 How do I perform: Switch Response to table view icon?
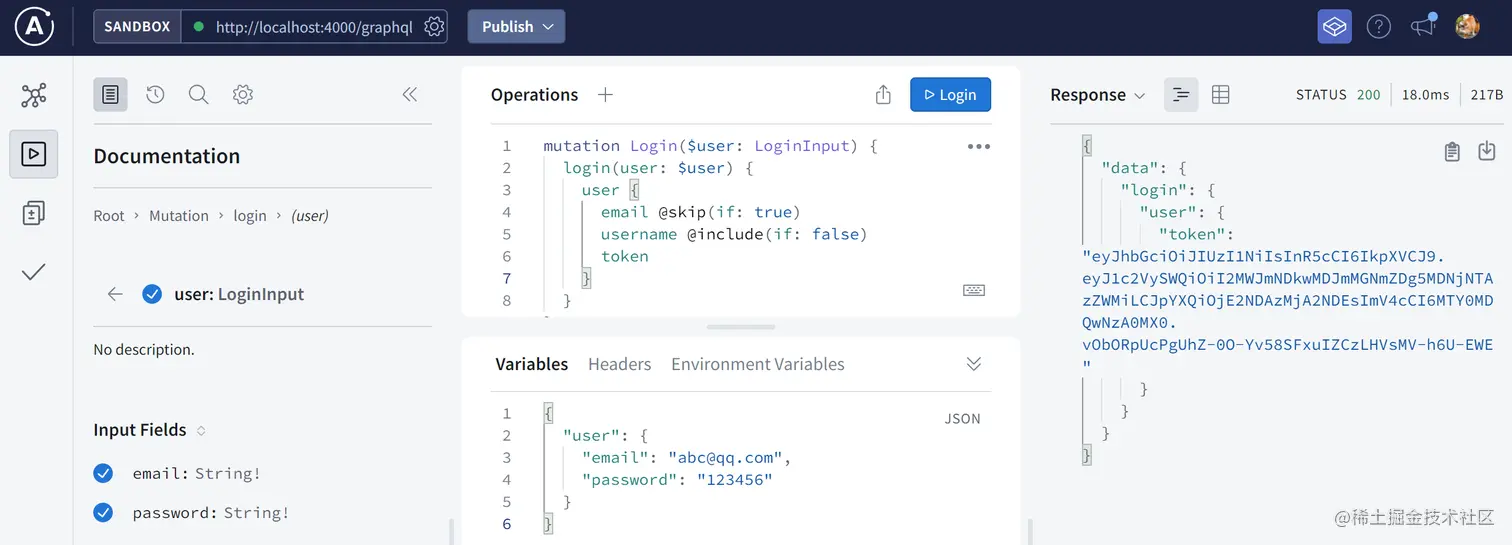tap(1220, 95)
